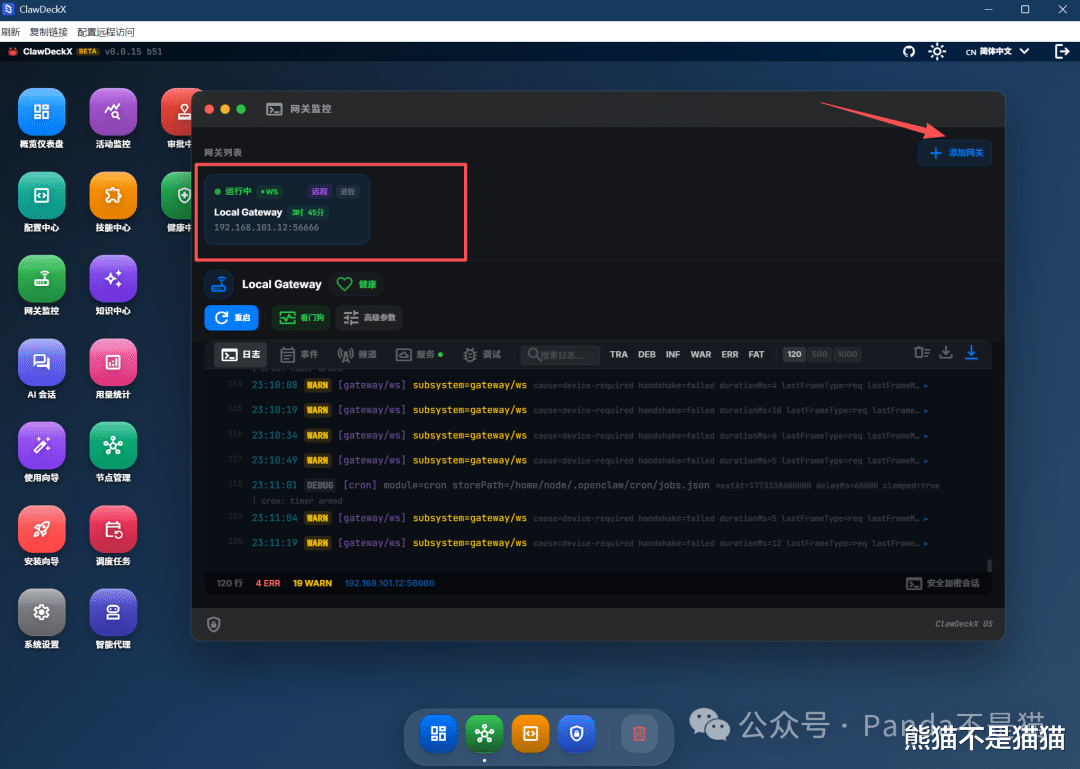The height and width of the screenshot is (769, 1080).
Task: Expand the 23:10:49 WARN log entry arrow
Action: click(926, 461)
